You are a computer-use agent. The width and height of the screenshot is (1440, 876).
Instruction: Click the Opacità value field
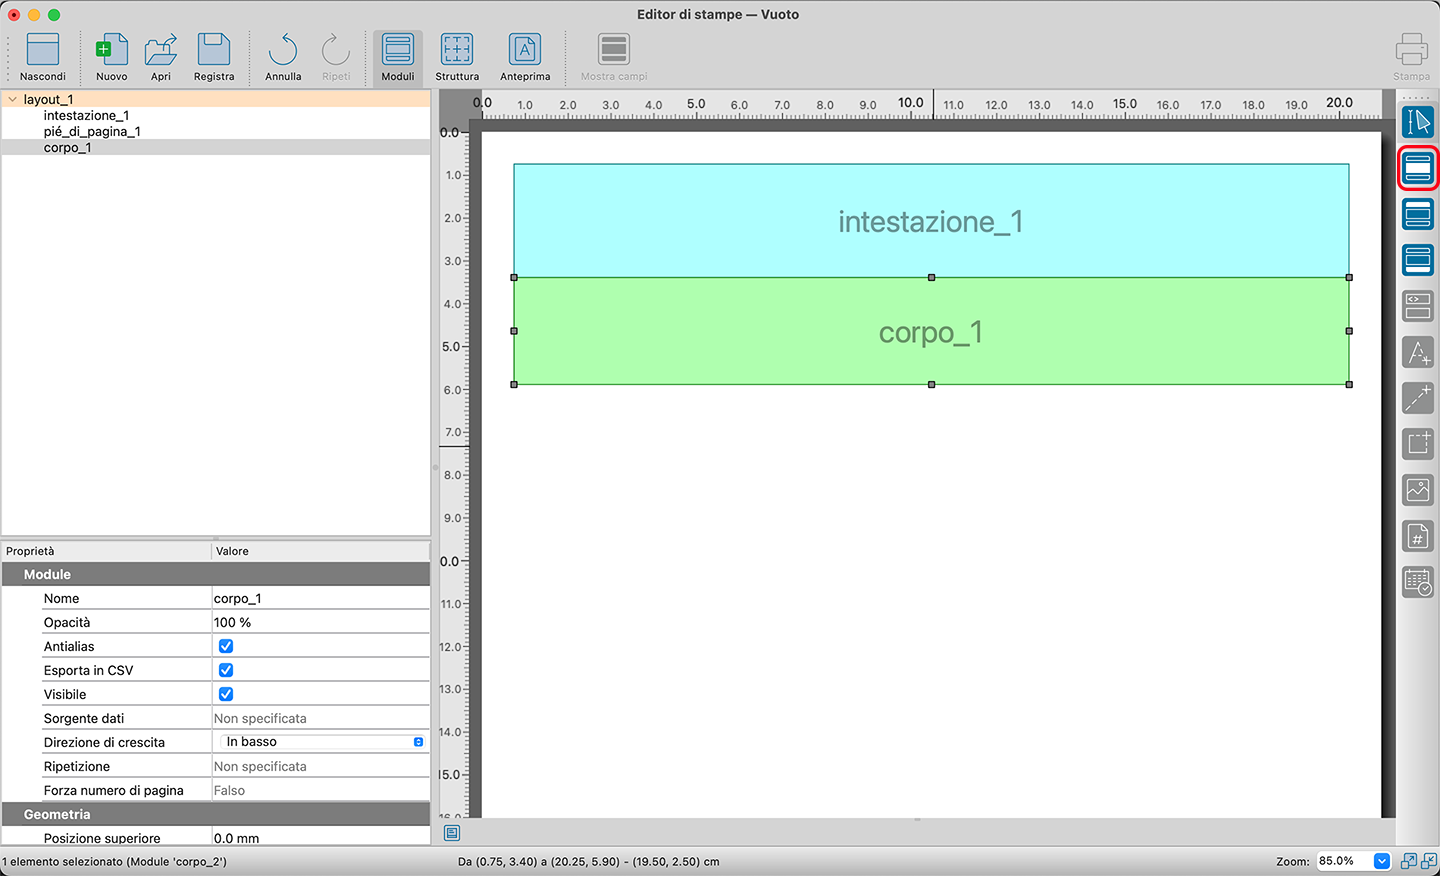tap(320, 622)
